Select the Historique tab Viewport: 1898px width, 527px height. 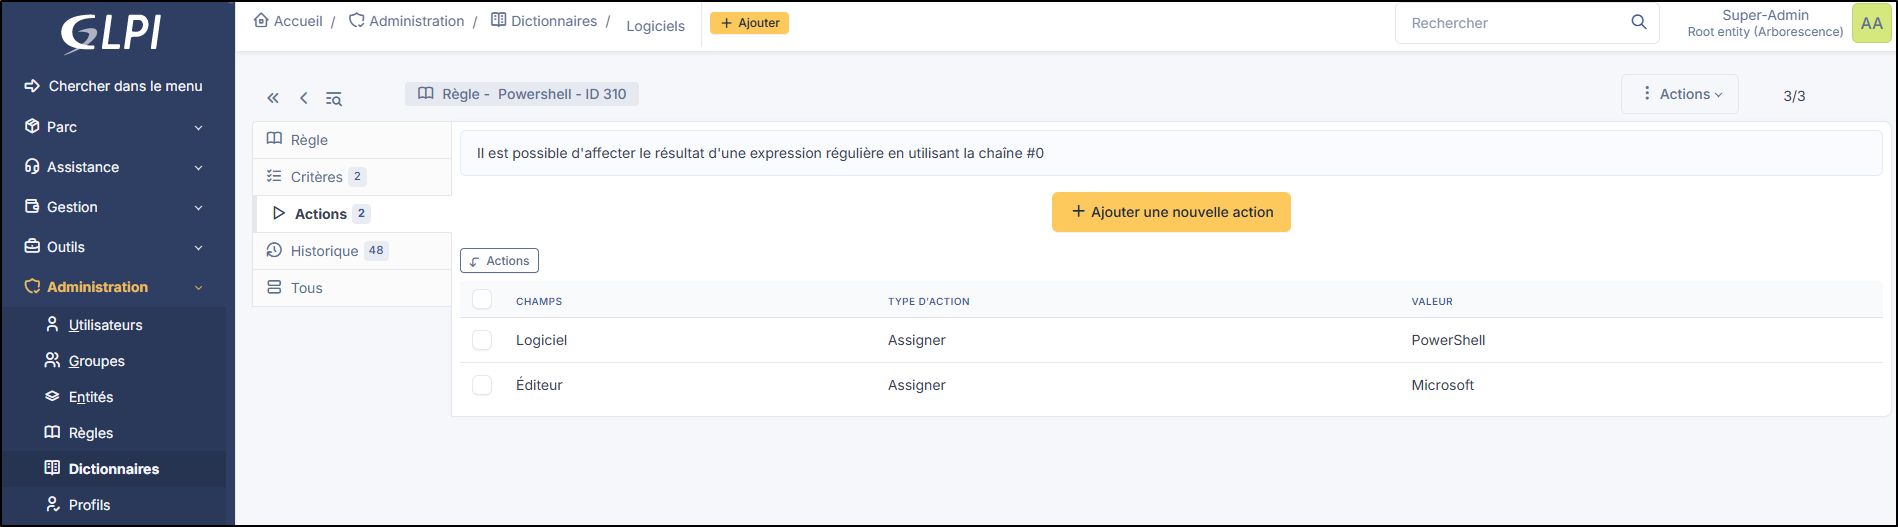pos(352,251)
